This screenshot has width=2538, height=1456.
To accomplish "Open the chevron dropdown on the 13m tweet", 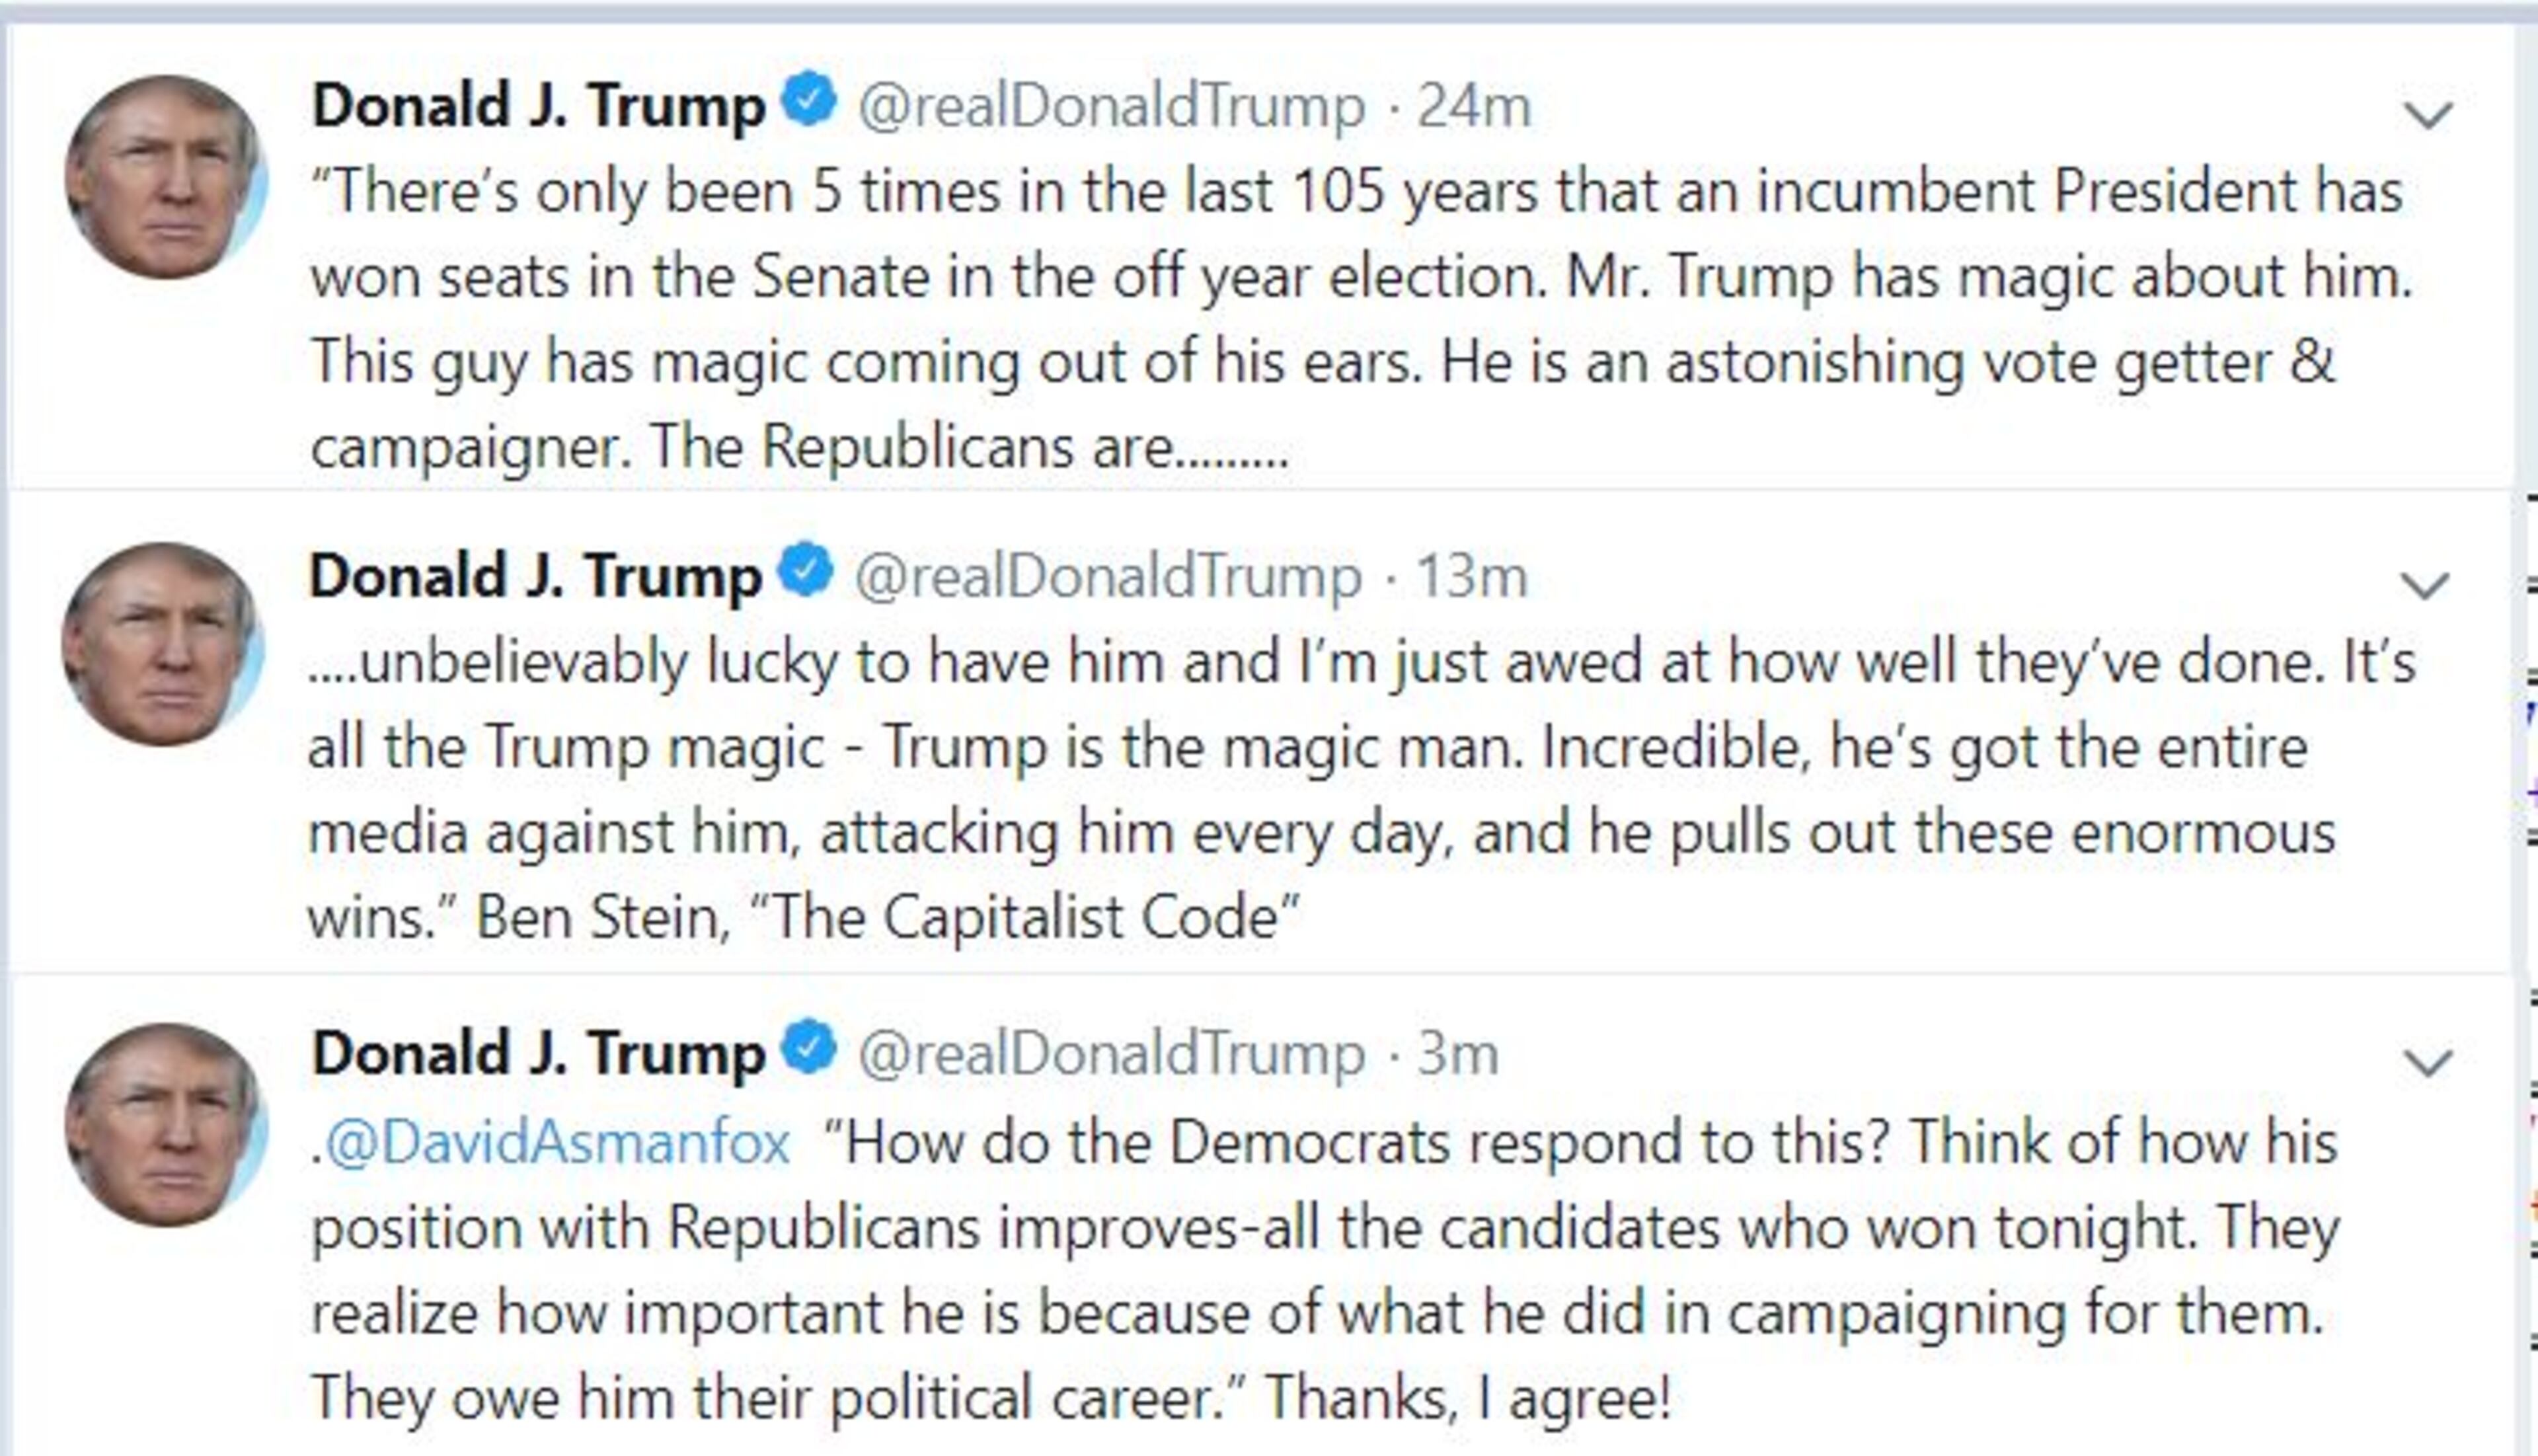I will coord(2425,585).
